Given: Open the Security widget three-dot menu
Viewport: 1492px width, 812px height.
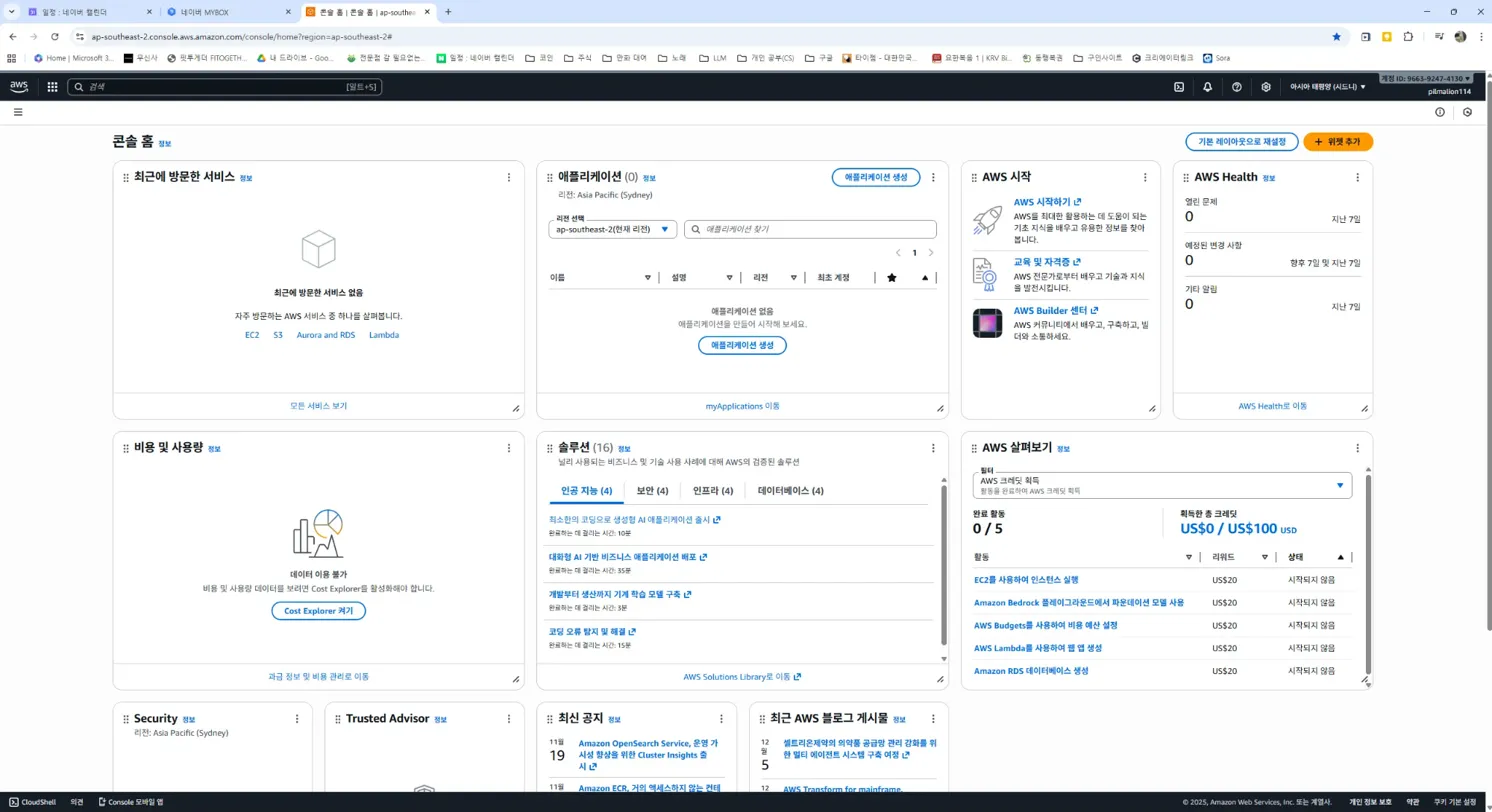Looking at the screenshot, I should 297,718.
